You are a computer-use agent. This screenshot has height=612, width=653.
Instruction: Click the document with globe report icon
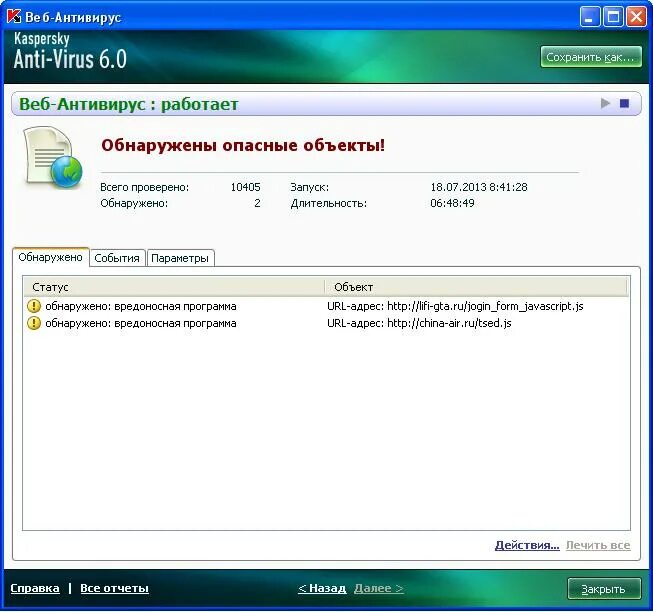[53, 158]
